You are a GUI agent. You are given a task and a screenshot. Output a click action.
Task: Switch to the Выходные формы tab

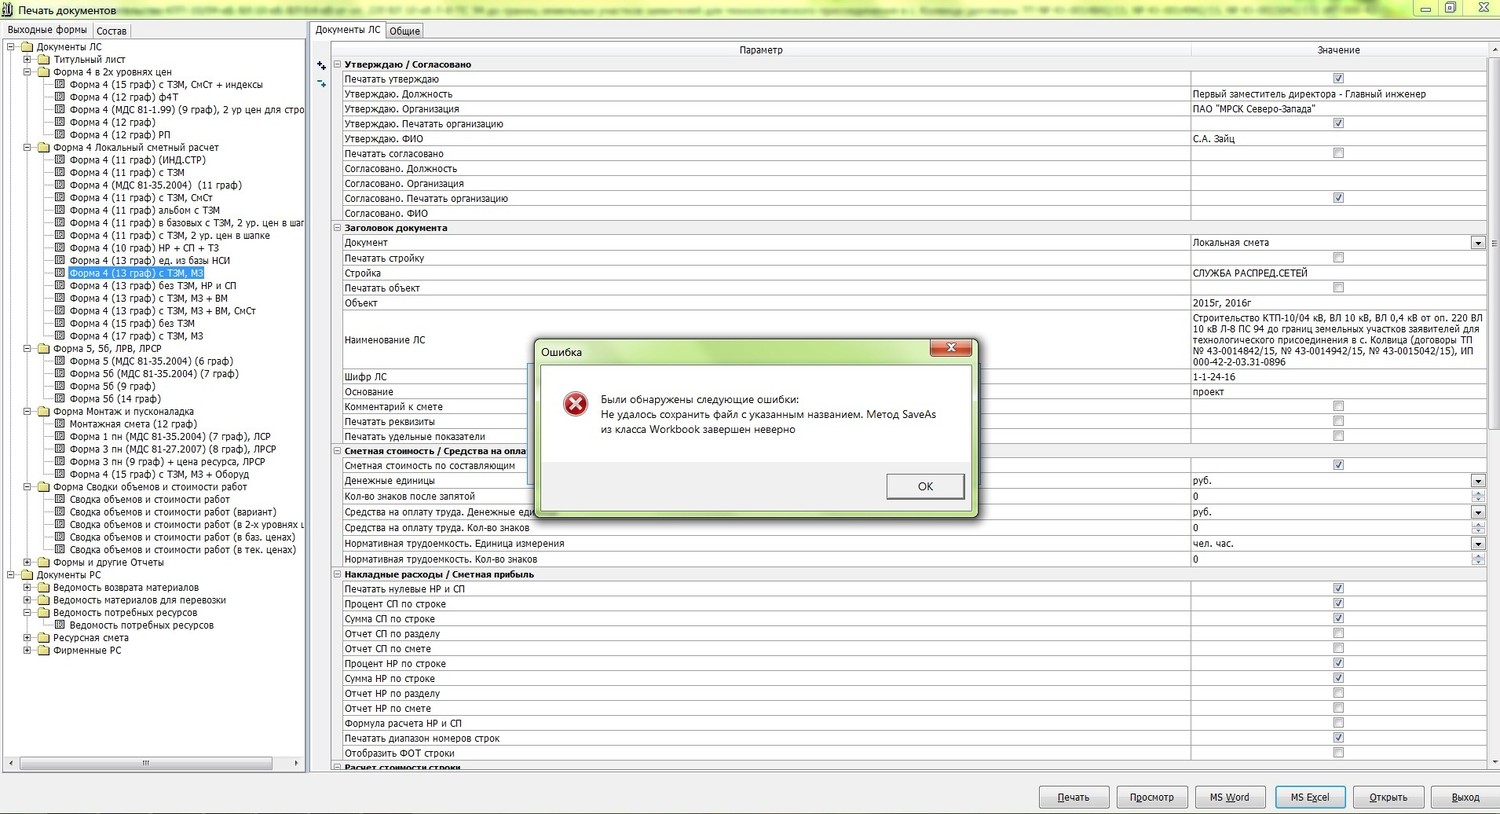click(x=47, y=30)
